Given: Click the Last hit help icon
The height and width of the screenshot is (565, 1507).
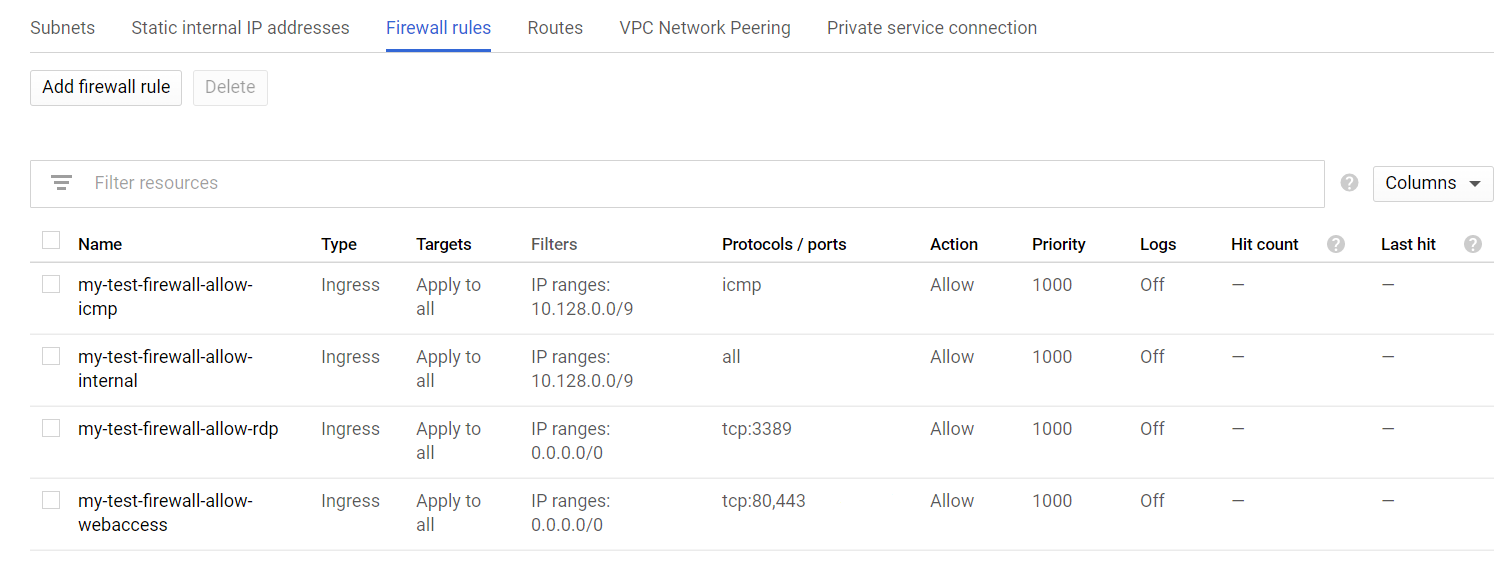Looking at the screenshot, I should 1472,244.
